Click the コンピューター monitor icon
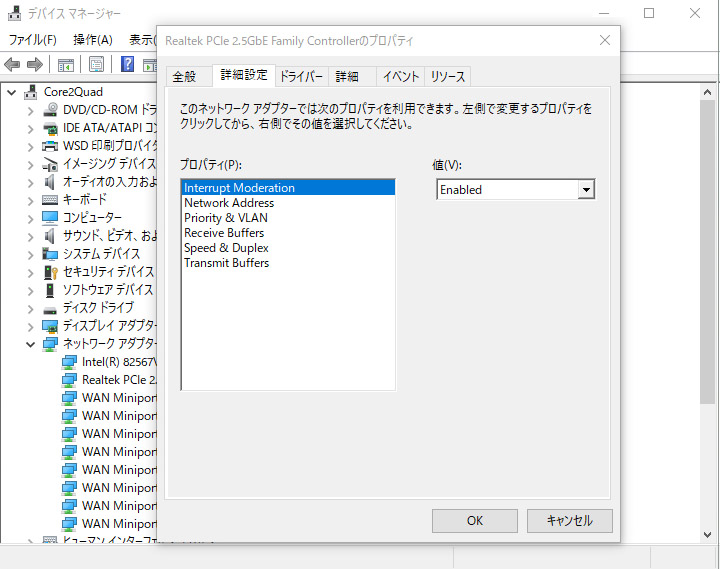Screen dimensions: 720x569 50,218
